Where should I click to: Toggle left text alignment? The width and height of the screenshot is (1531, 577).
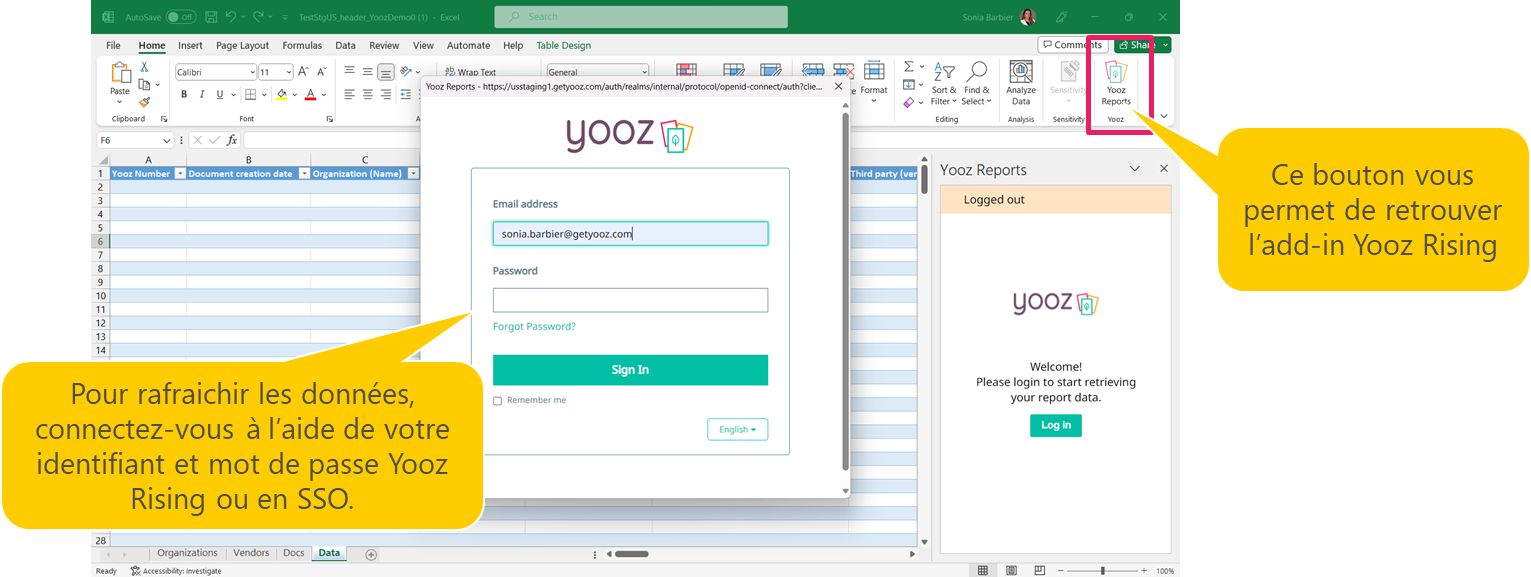(x=350, y=94)
